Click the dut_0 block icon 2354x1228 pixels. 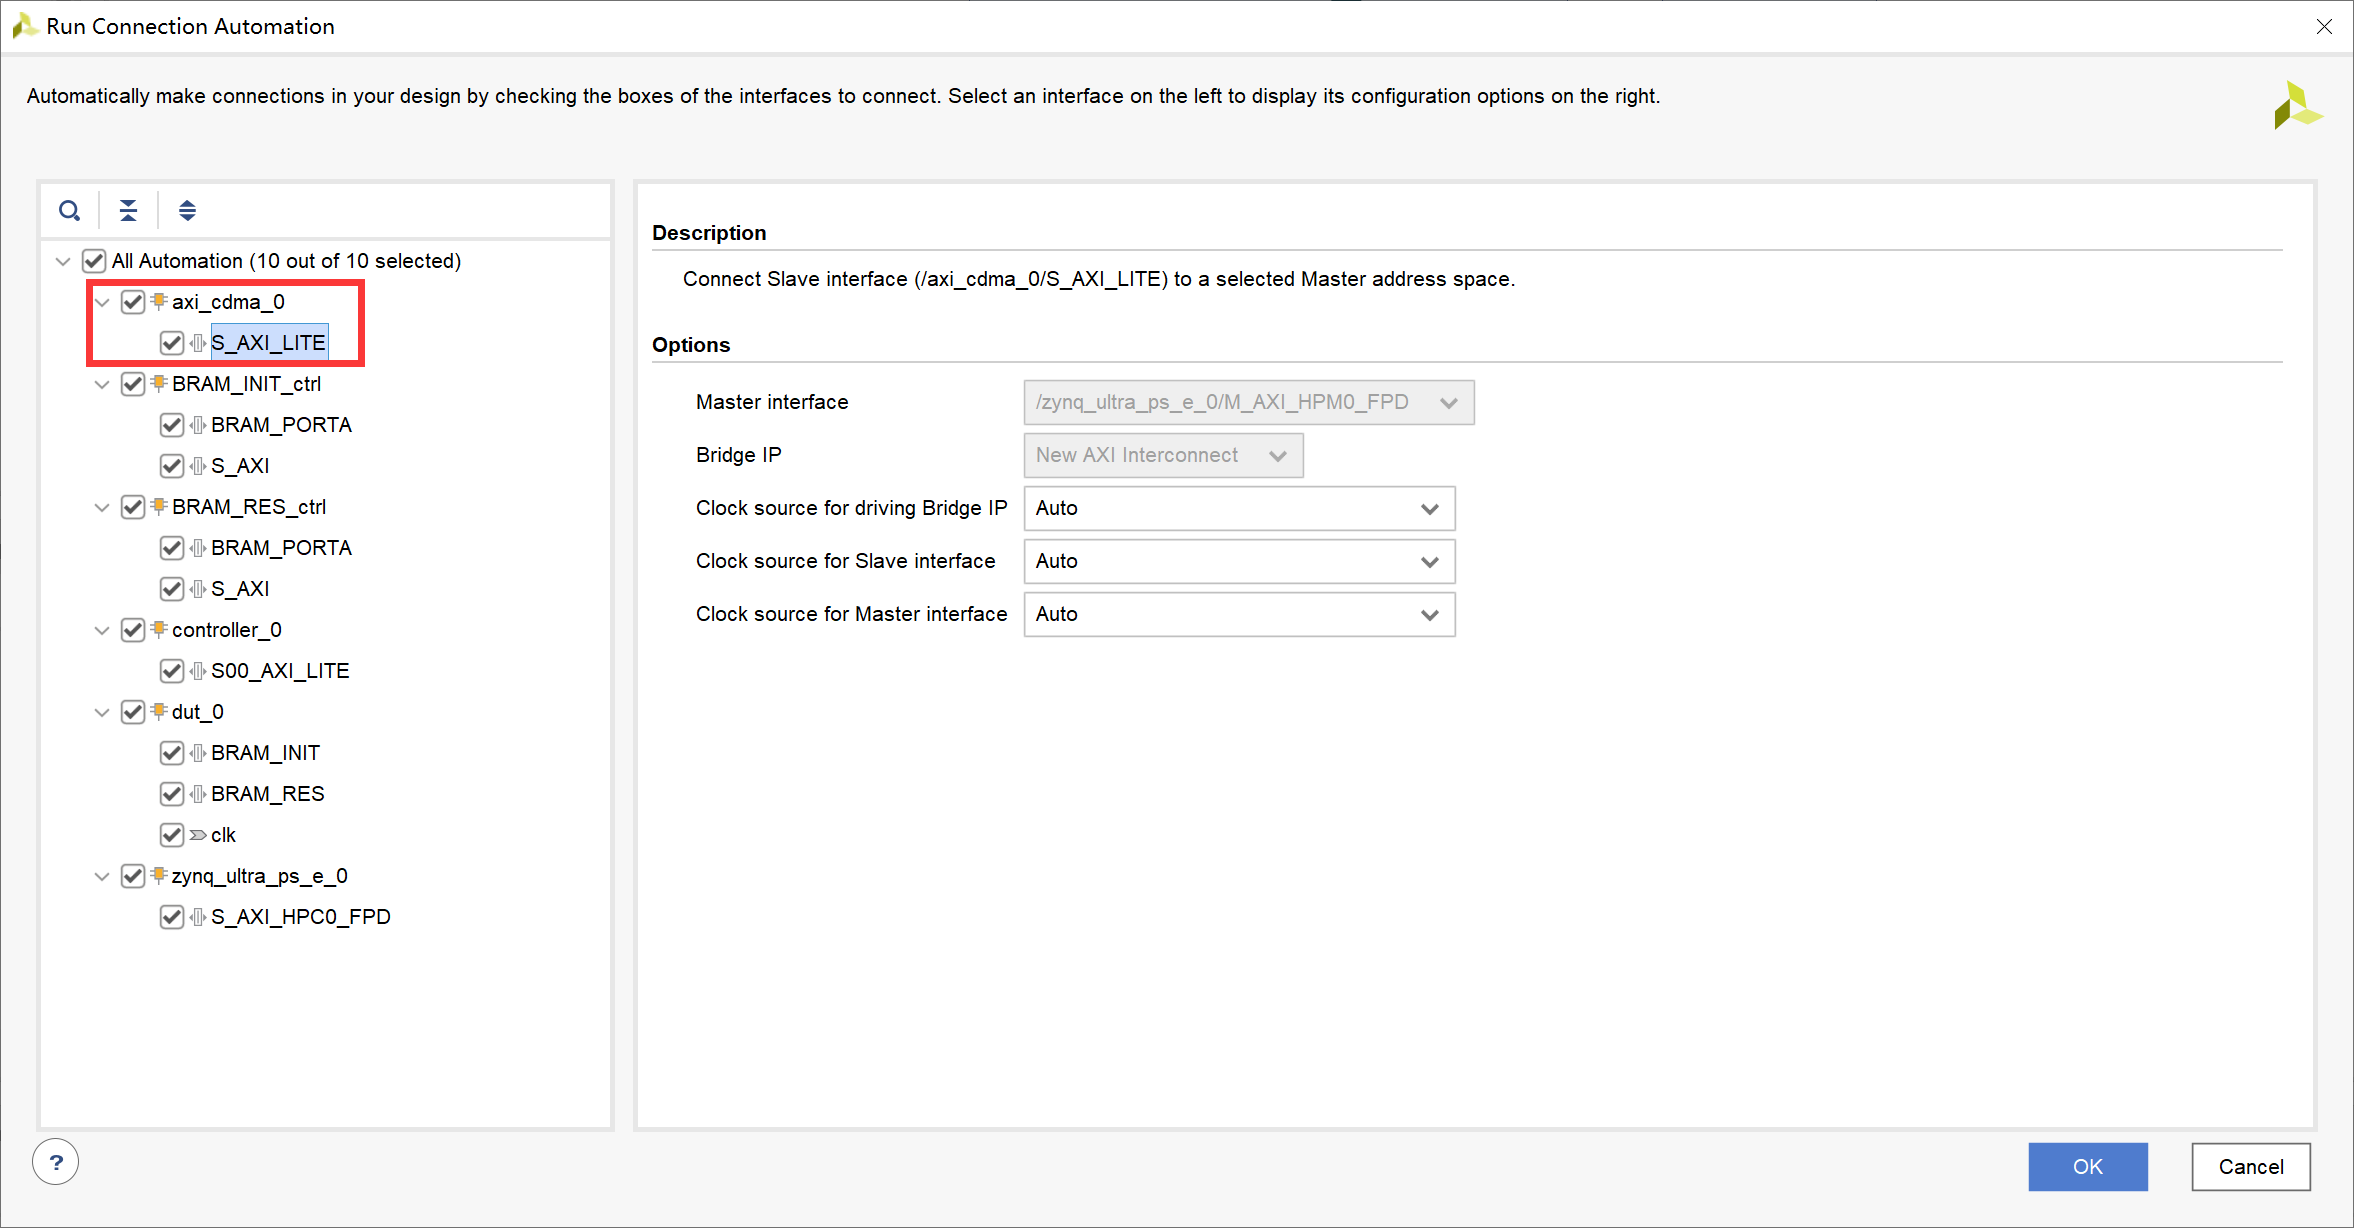[x=159, y=711]
